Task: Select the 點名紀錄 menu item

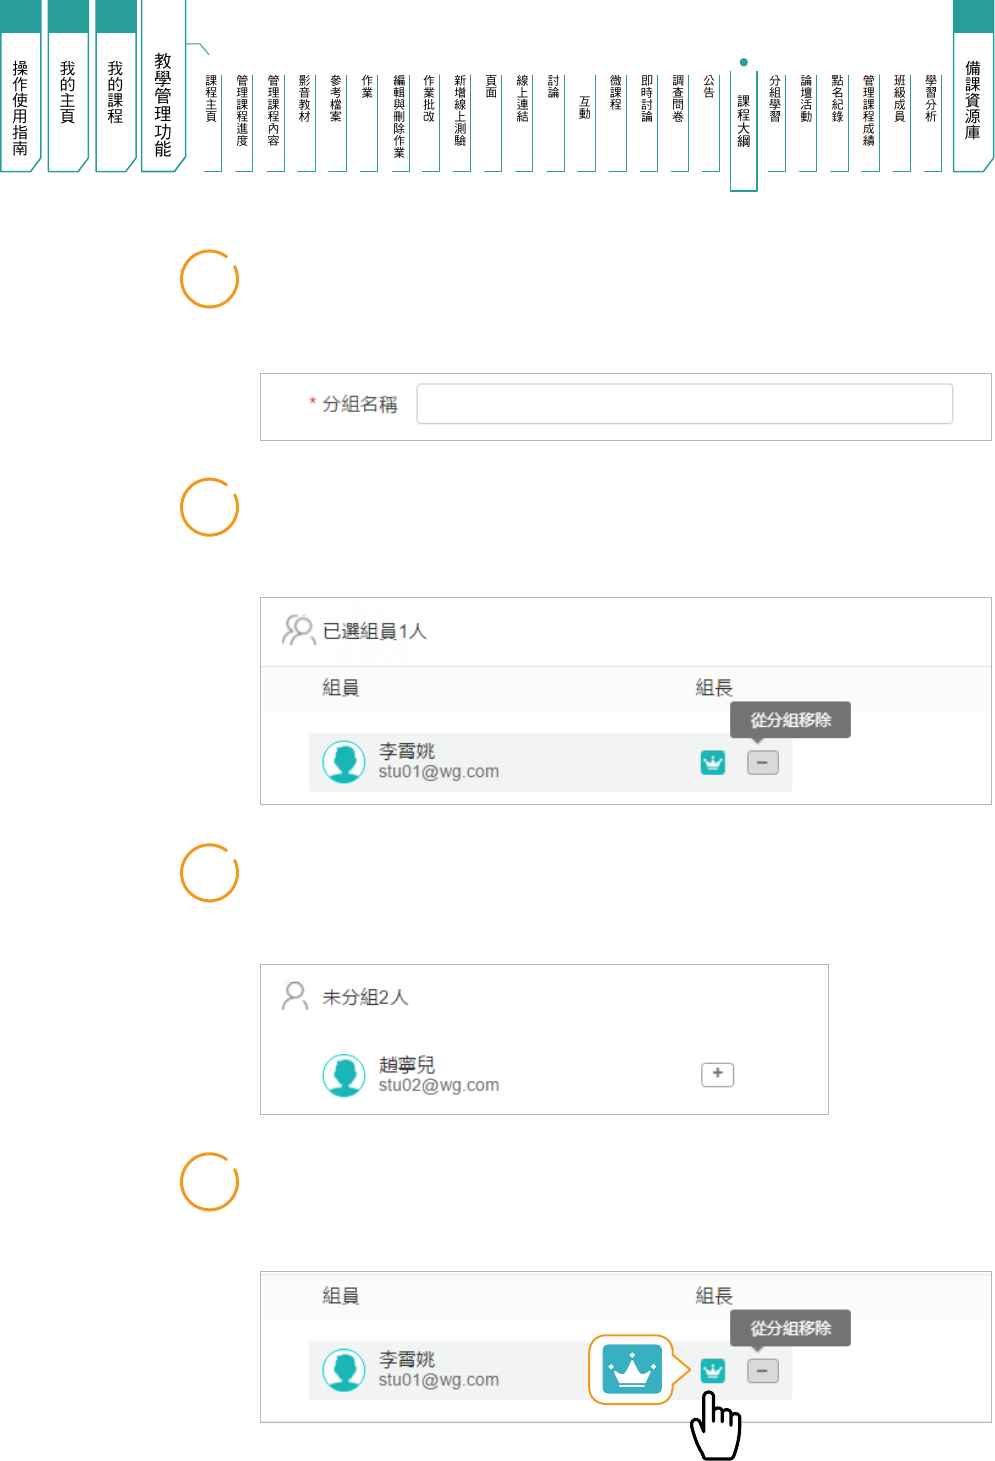Action: [837, 100]
